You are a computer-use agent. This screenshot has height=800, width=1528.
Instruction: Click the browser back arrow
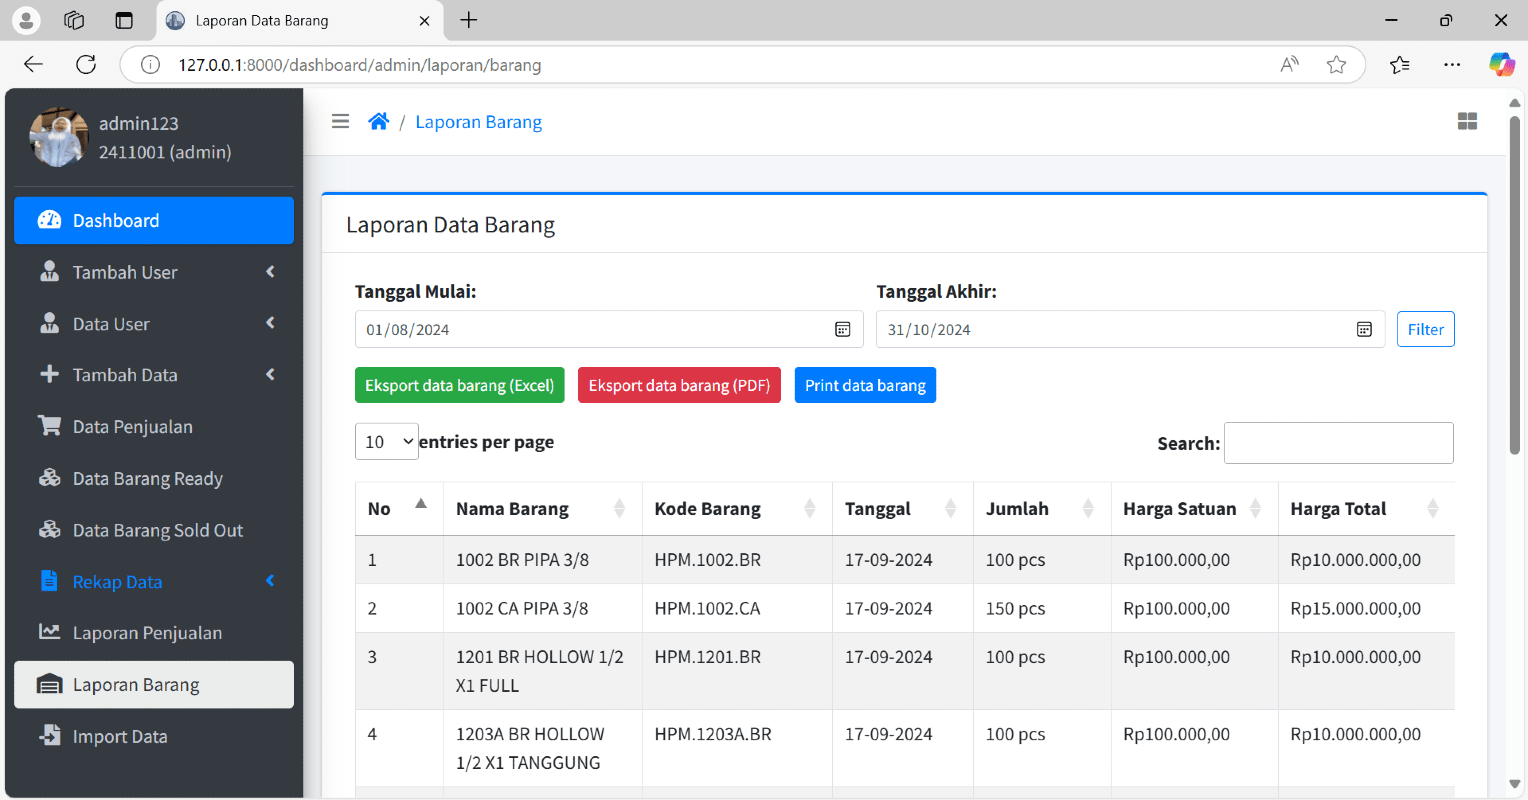(33, 64)
